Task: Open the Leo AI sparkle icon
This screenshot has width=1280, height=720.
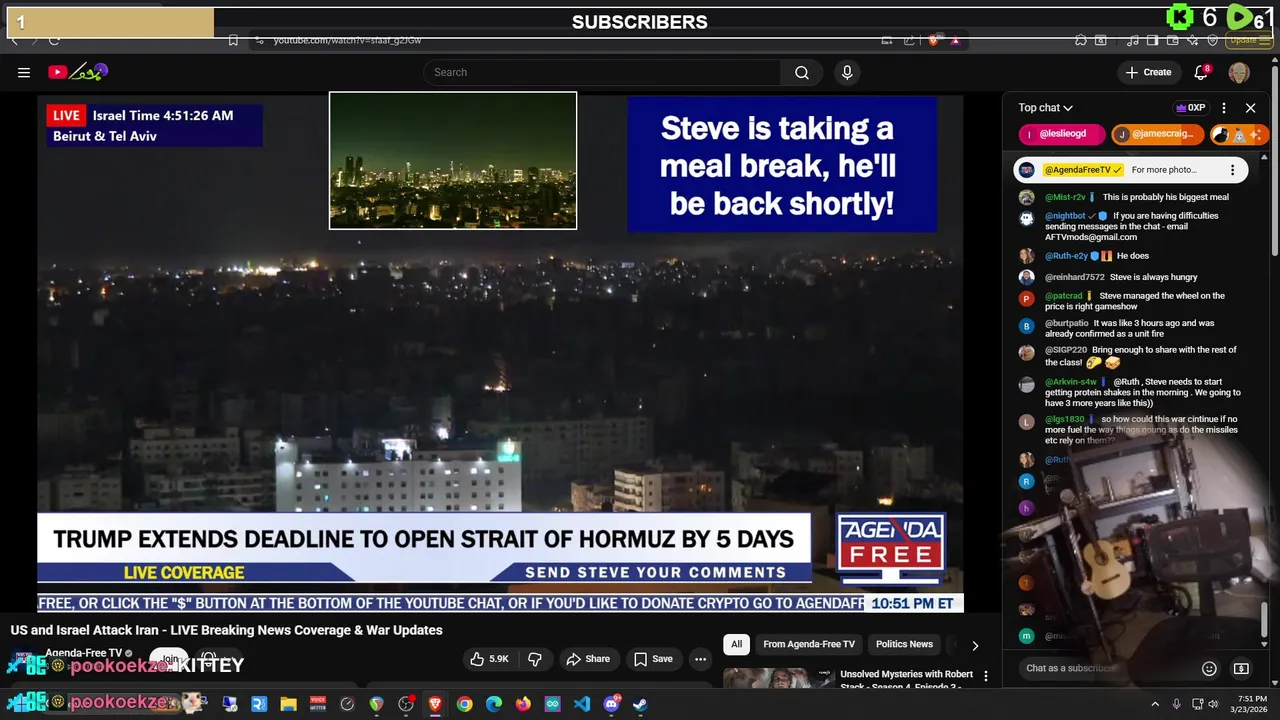Action: (x=1192, y=40)
